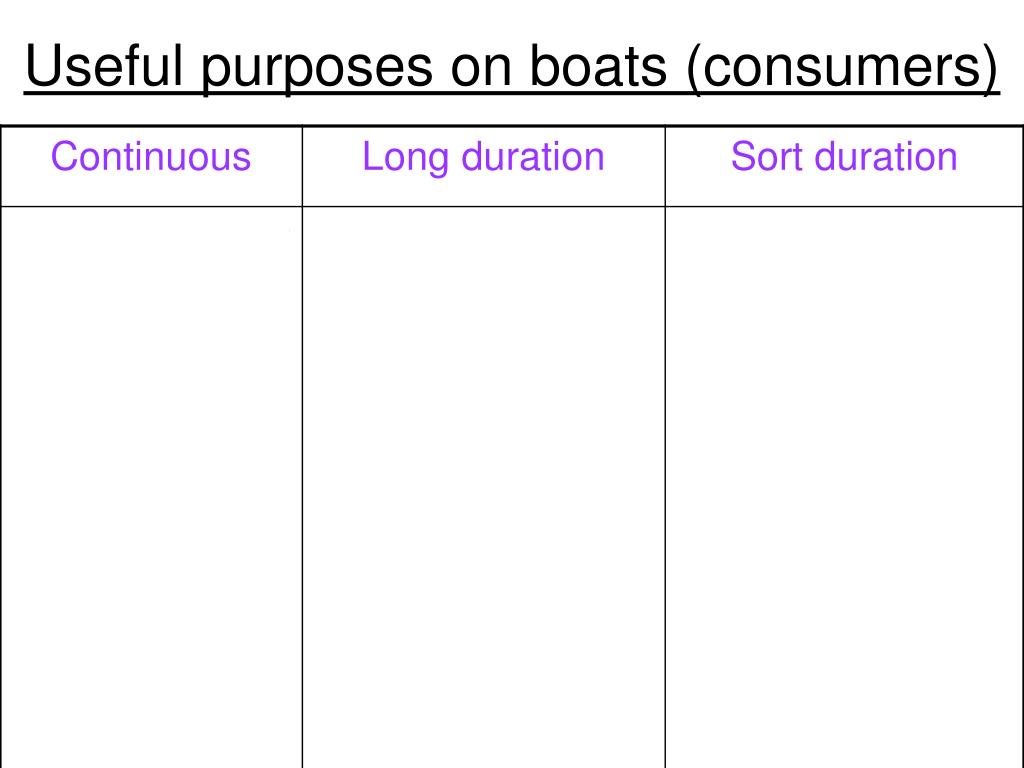
Task: Select "duration" in the Long duration header
Action: coord(533,157)
